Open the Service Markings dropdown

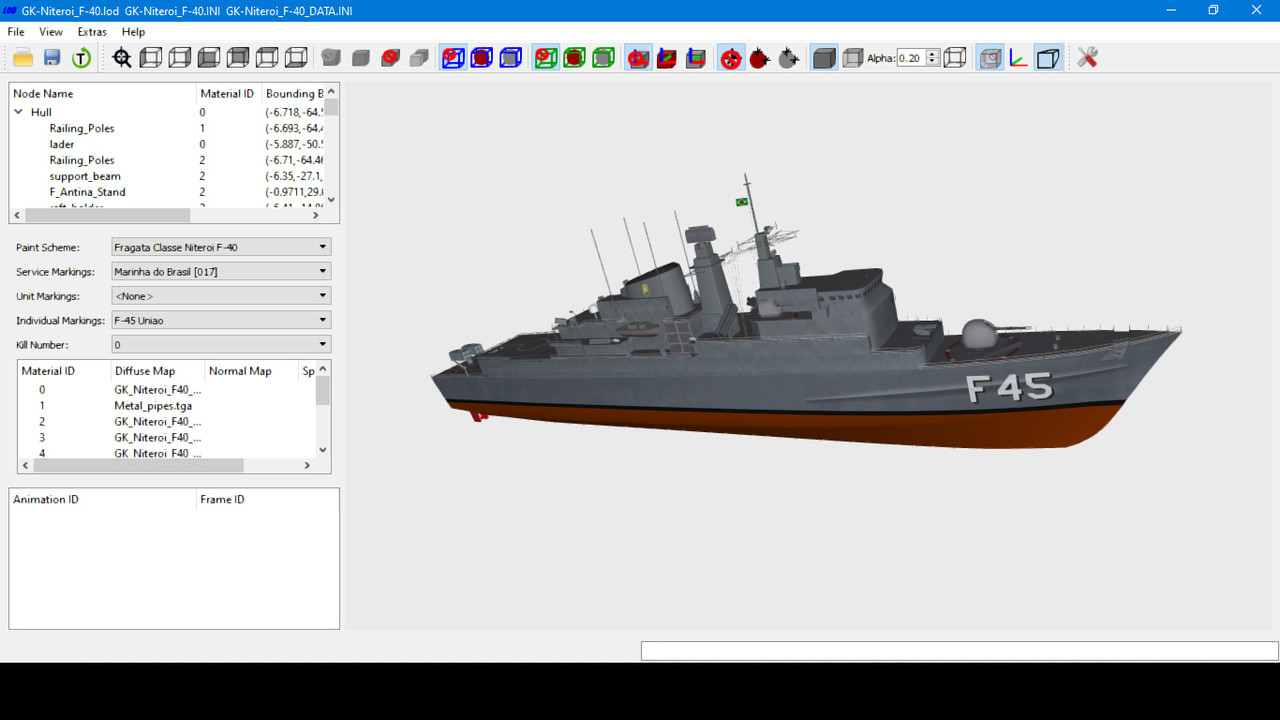220,271
